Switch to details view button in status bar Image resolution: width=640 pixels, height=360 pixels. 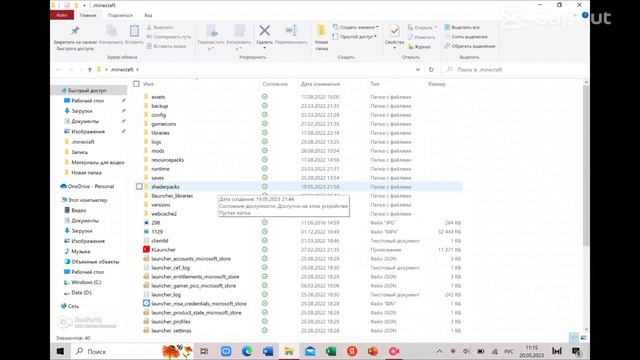574,338
